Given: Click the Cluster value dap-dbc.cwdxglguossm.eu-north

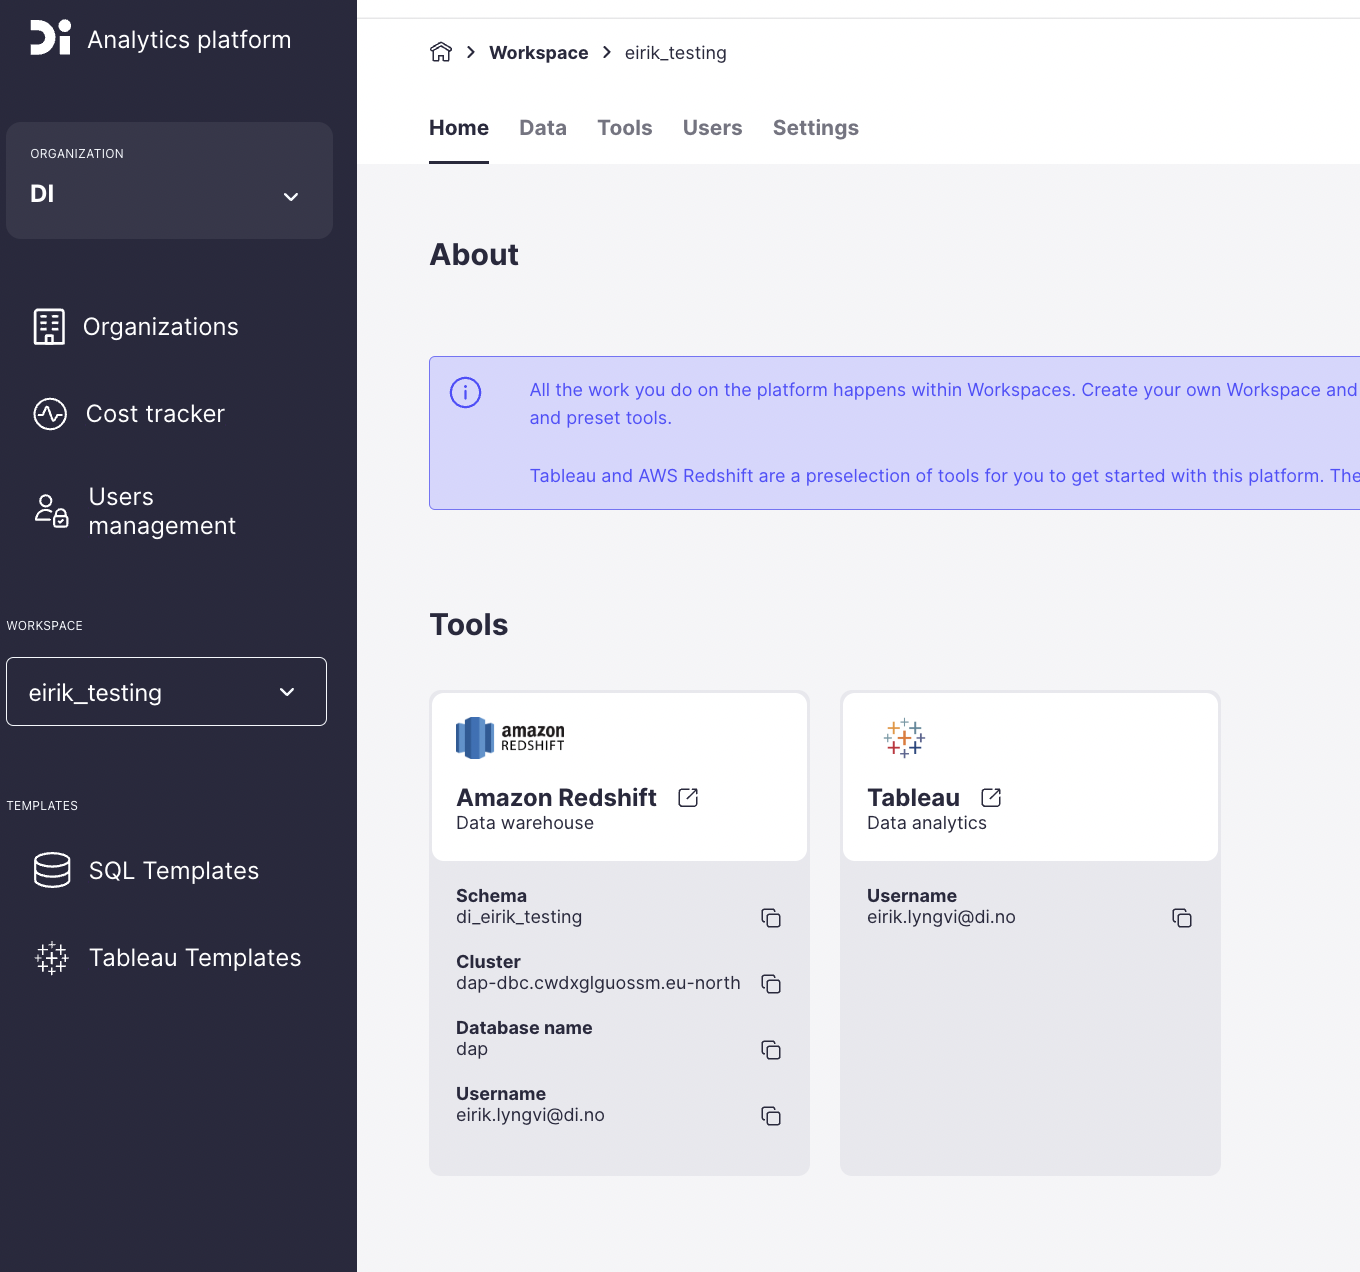Looking at the screenshot, I should click(598, 983).
